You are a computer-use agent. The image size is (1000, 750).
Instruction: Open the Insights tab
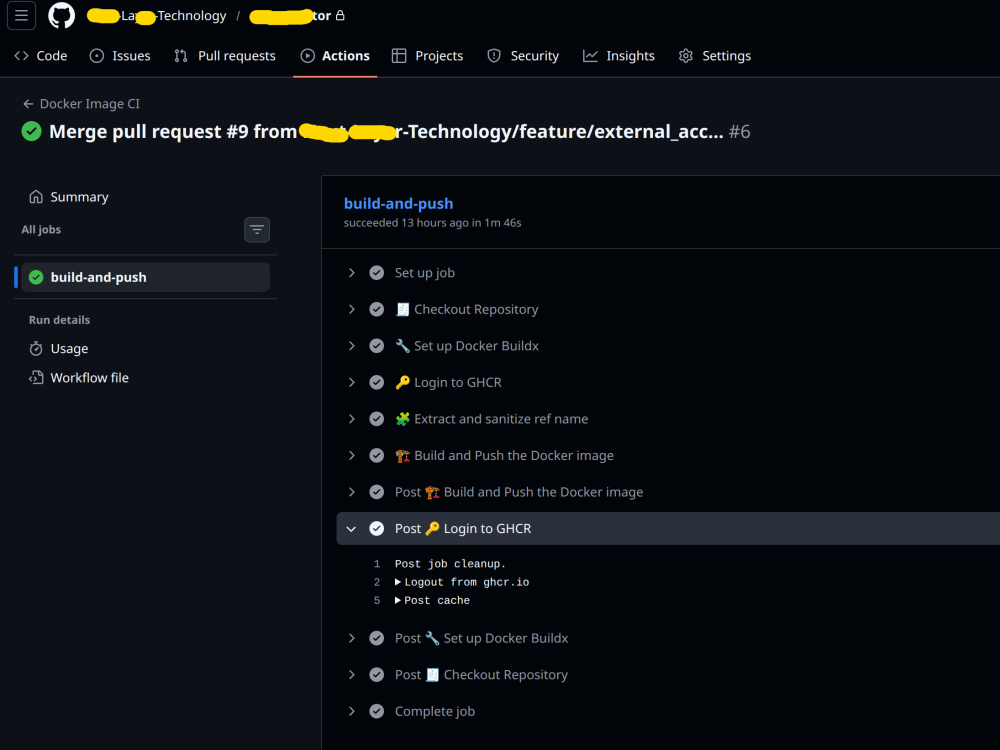(x=619, y=56)
